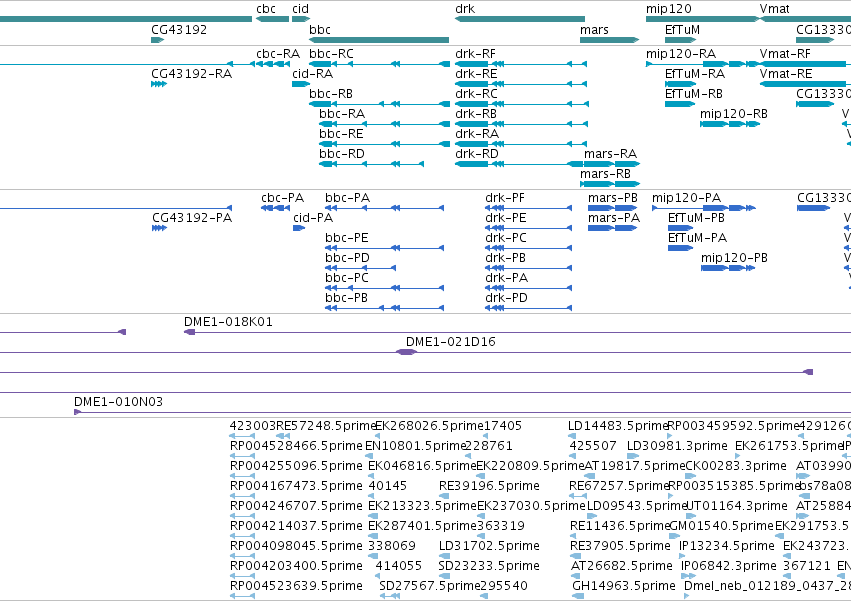Select the EfTuM-RB transcript glyph
The width and height of the screenshot is (851, 601).
(x=680, y=104)
